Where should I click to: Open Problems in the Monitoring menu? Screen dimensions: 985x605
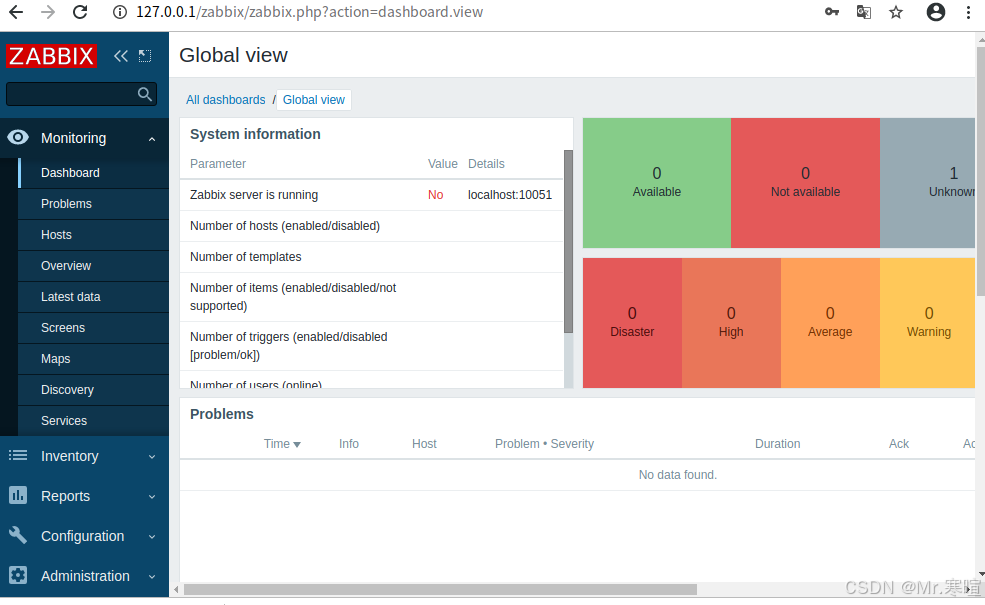(94, 204)
